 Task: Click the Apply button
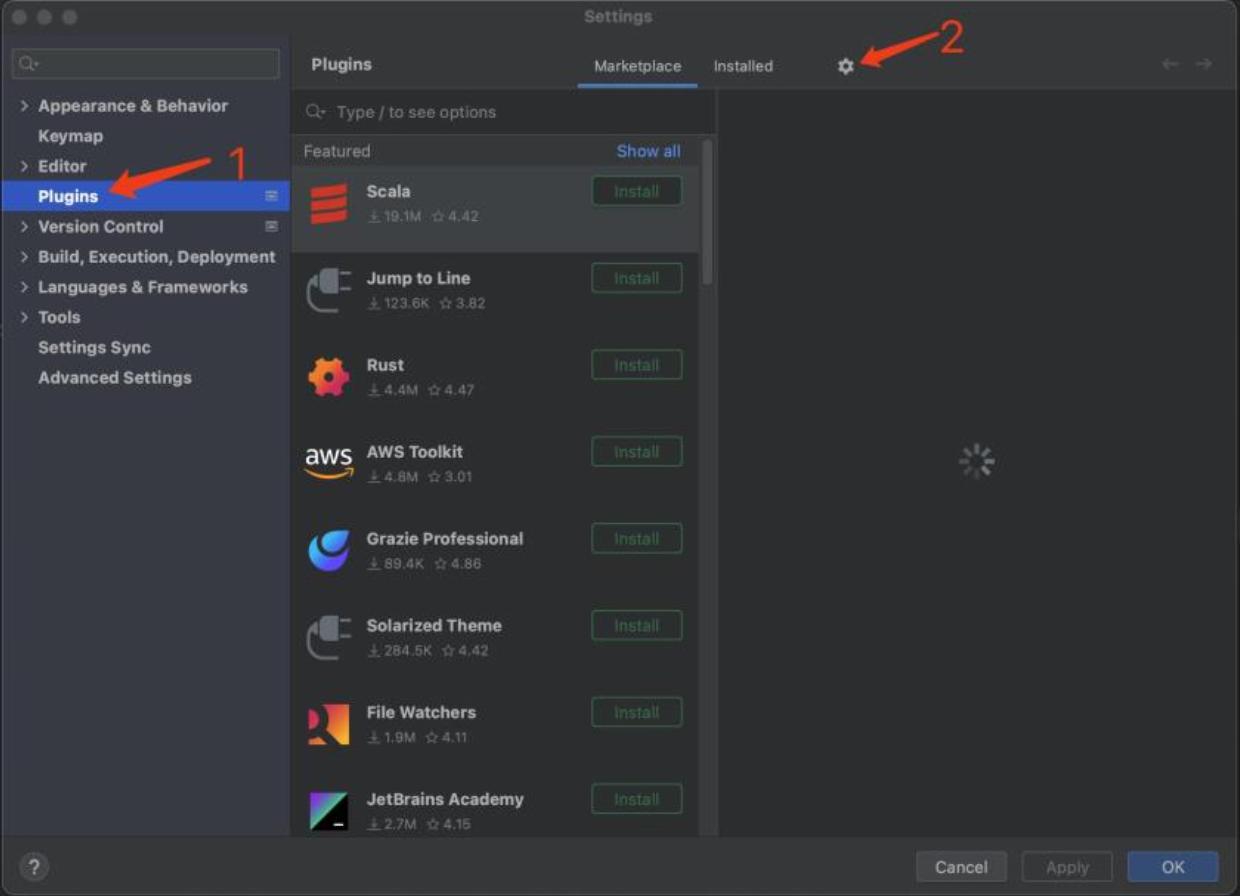(1067, 867)
